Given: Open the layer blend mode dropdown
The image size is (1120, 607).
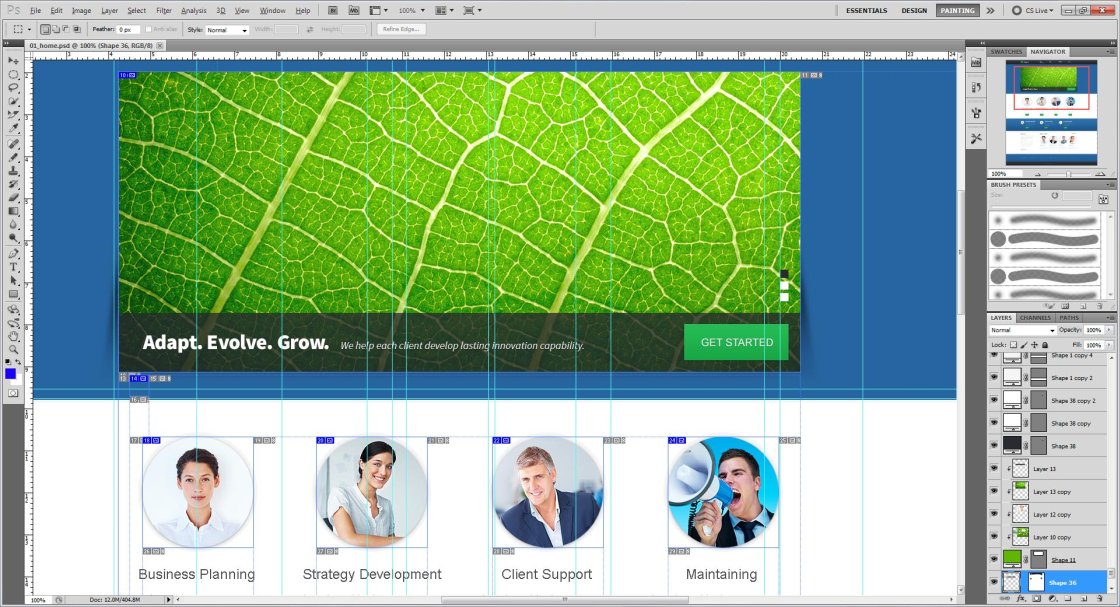Looking at the screenshot, I should coord(1022,330).
